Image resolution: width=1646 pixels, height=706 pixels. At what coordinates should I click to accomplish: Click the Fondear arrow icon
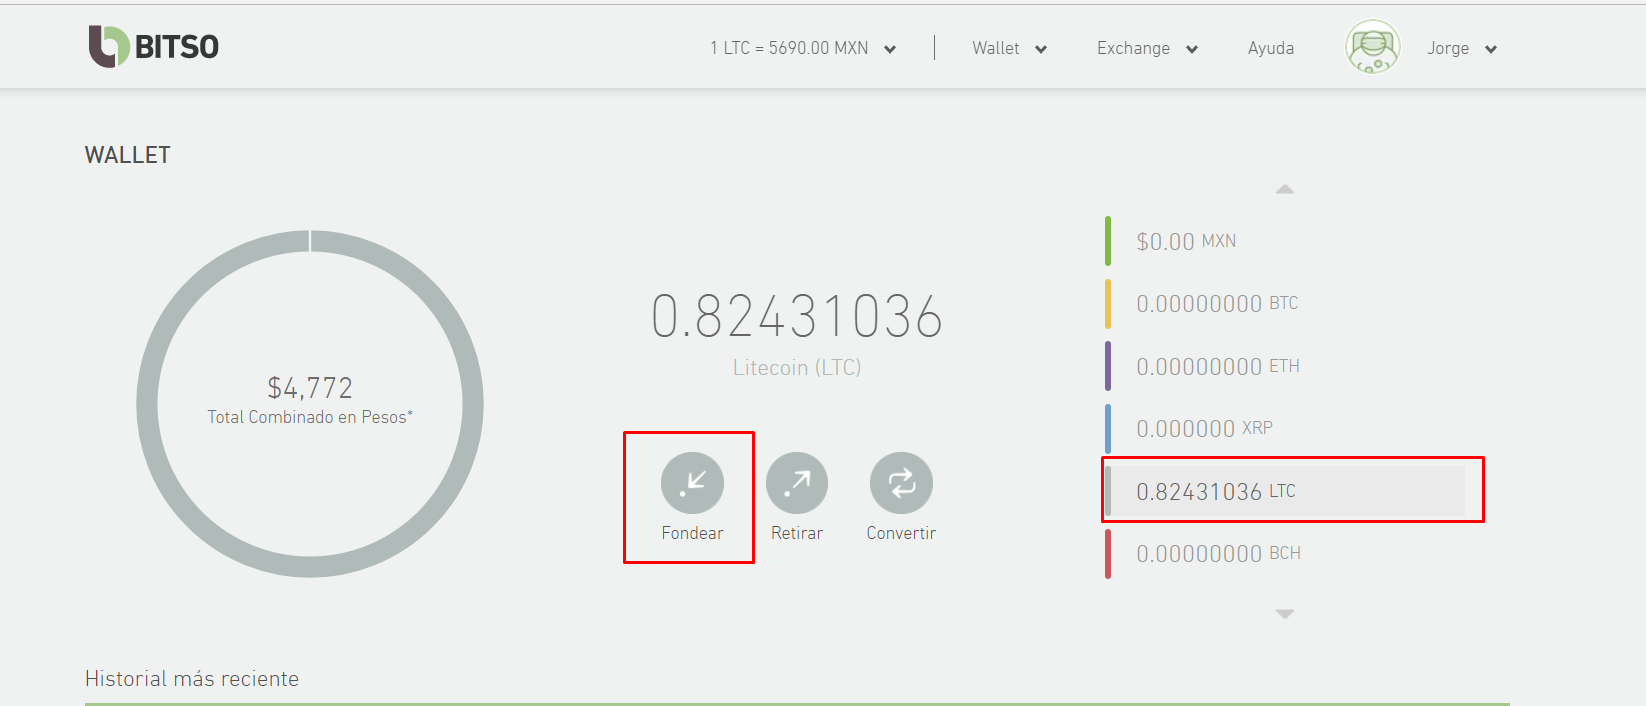coord(692,483)
